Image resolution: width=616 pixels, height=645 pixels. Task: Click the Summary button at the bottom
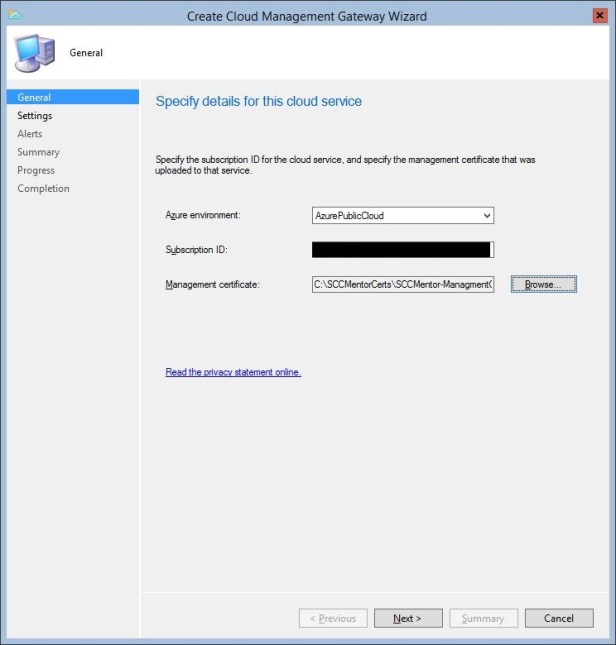tap(484, 618)
